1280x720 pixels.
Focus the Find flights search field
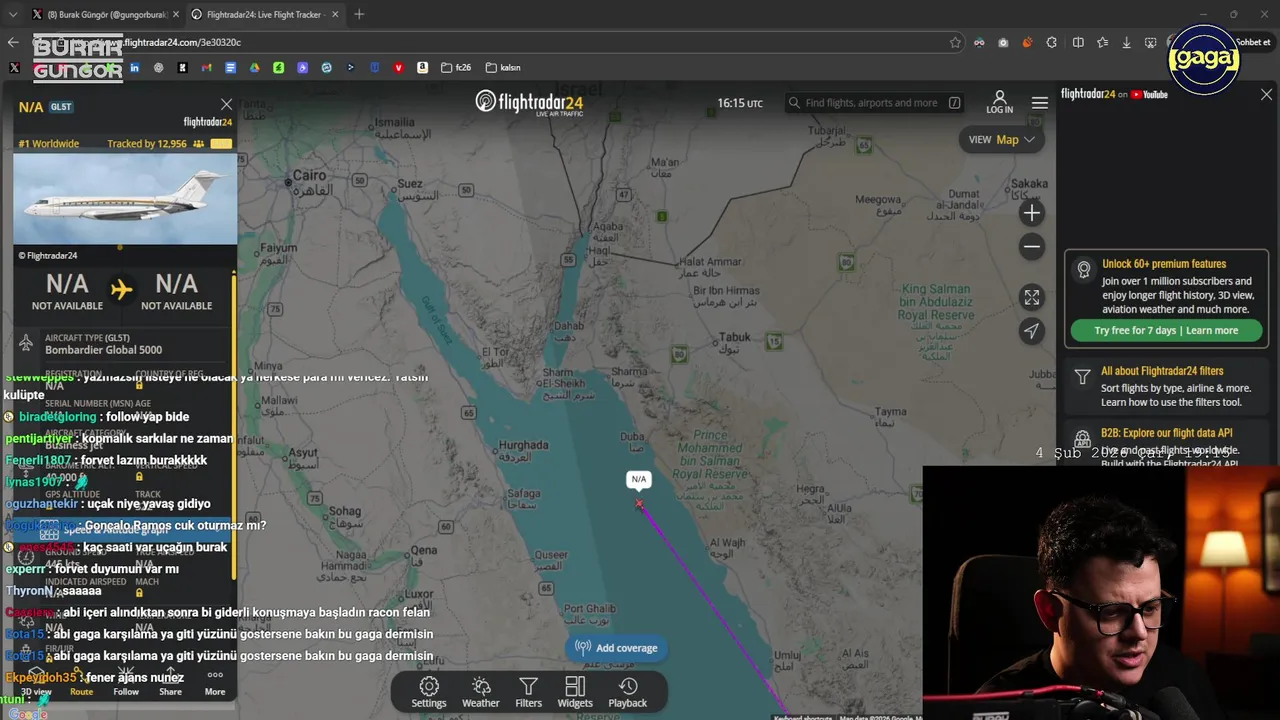pyautogui.click(x=875, y=103)
